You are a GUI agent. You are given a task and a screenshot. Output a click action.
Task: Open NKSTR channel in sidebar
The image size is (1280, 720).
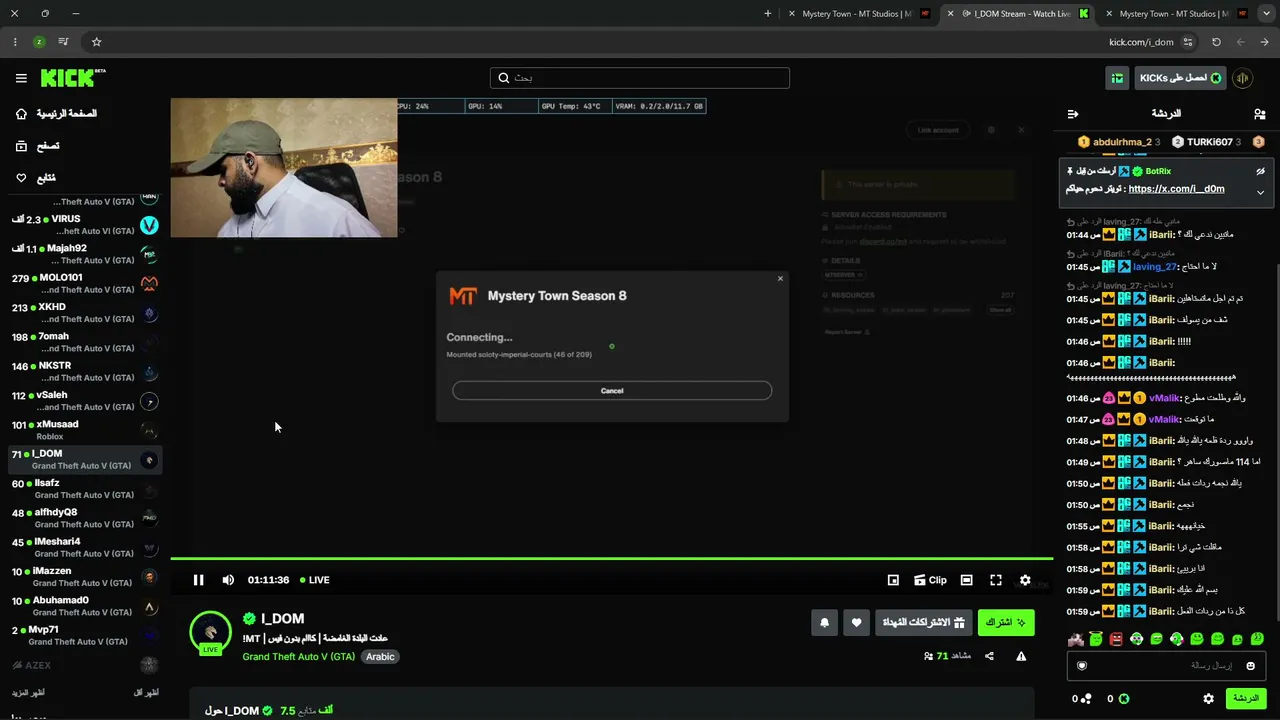pos(84,372)
